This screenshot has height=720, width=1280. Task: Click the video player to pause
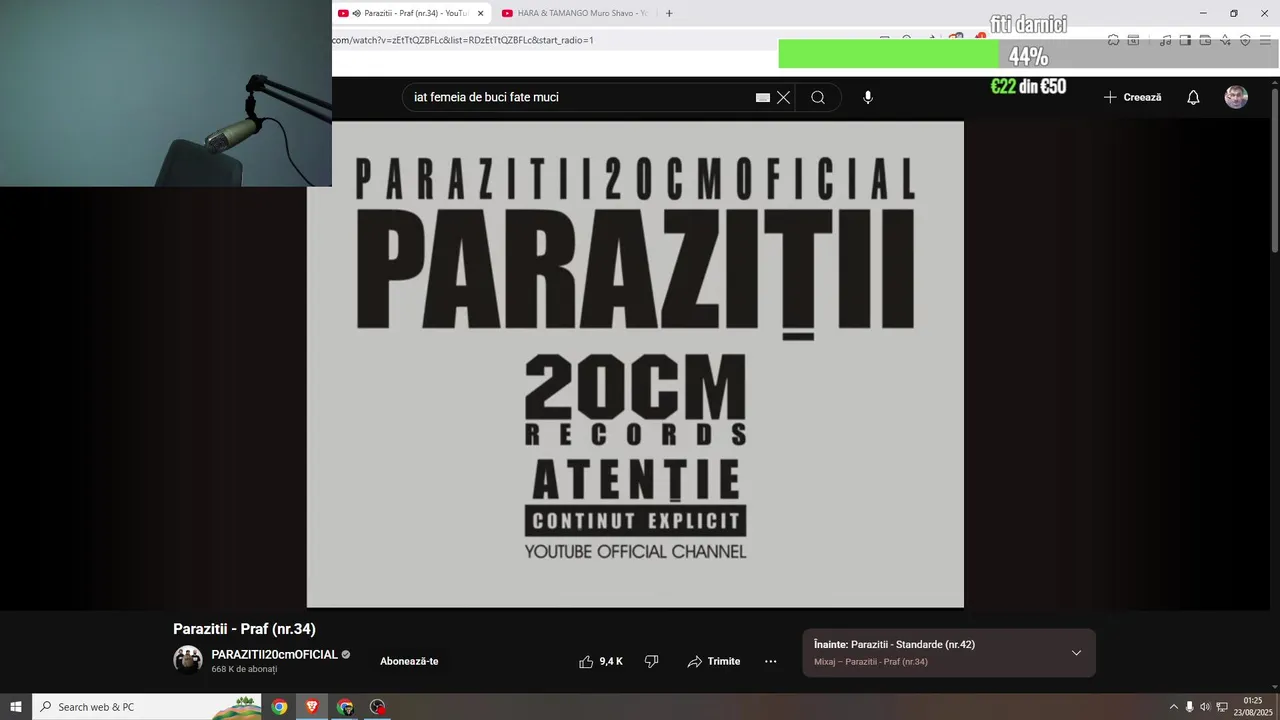coord(635,364)
